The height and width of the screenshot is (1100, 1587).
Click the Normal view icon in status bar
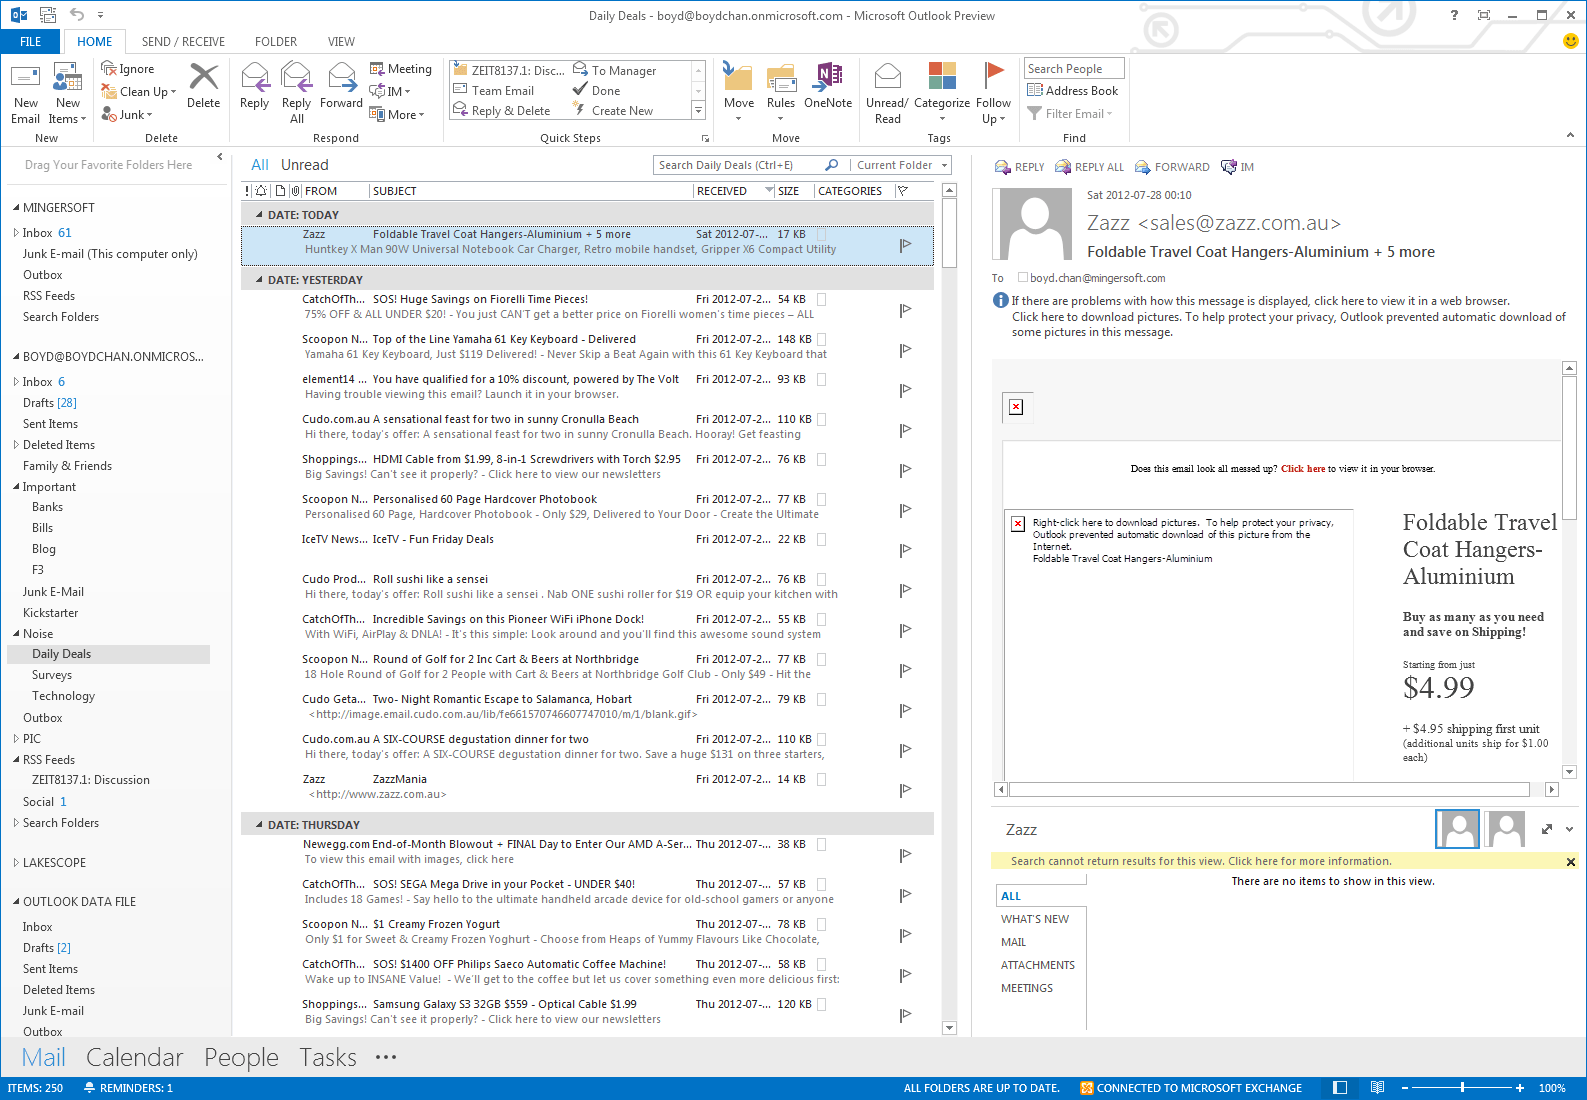(x=1340, y=1088)
